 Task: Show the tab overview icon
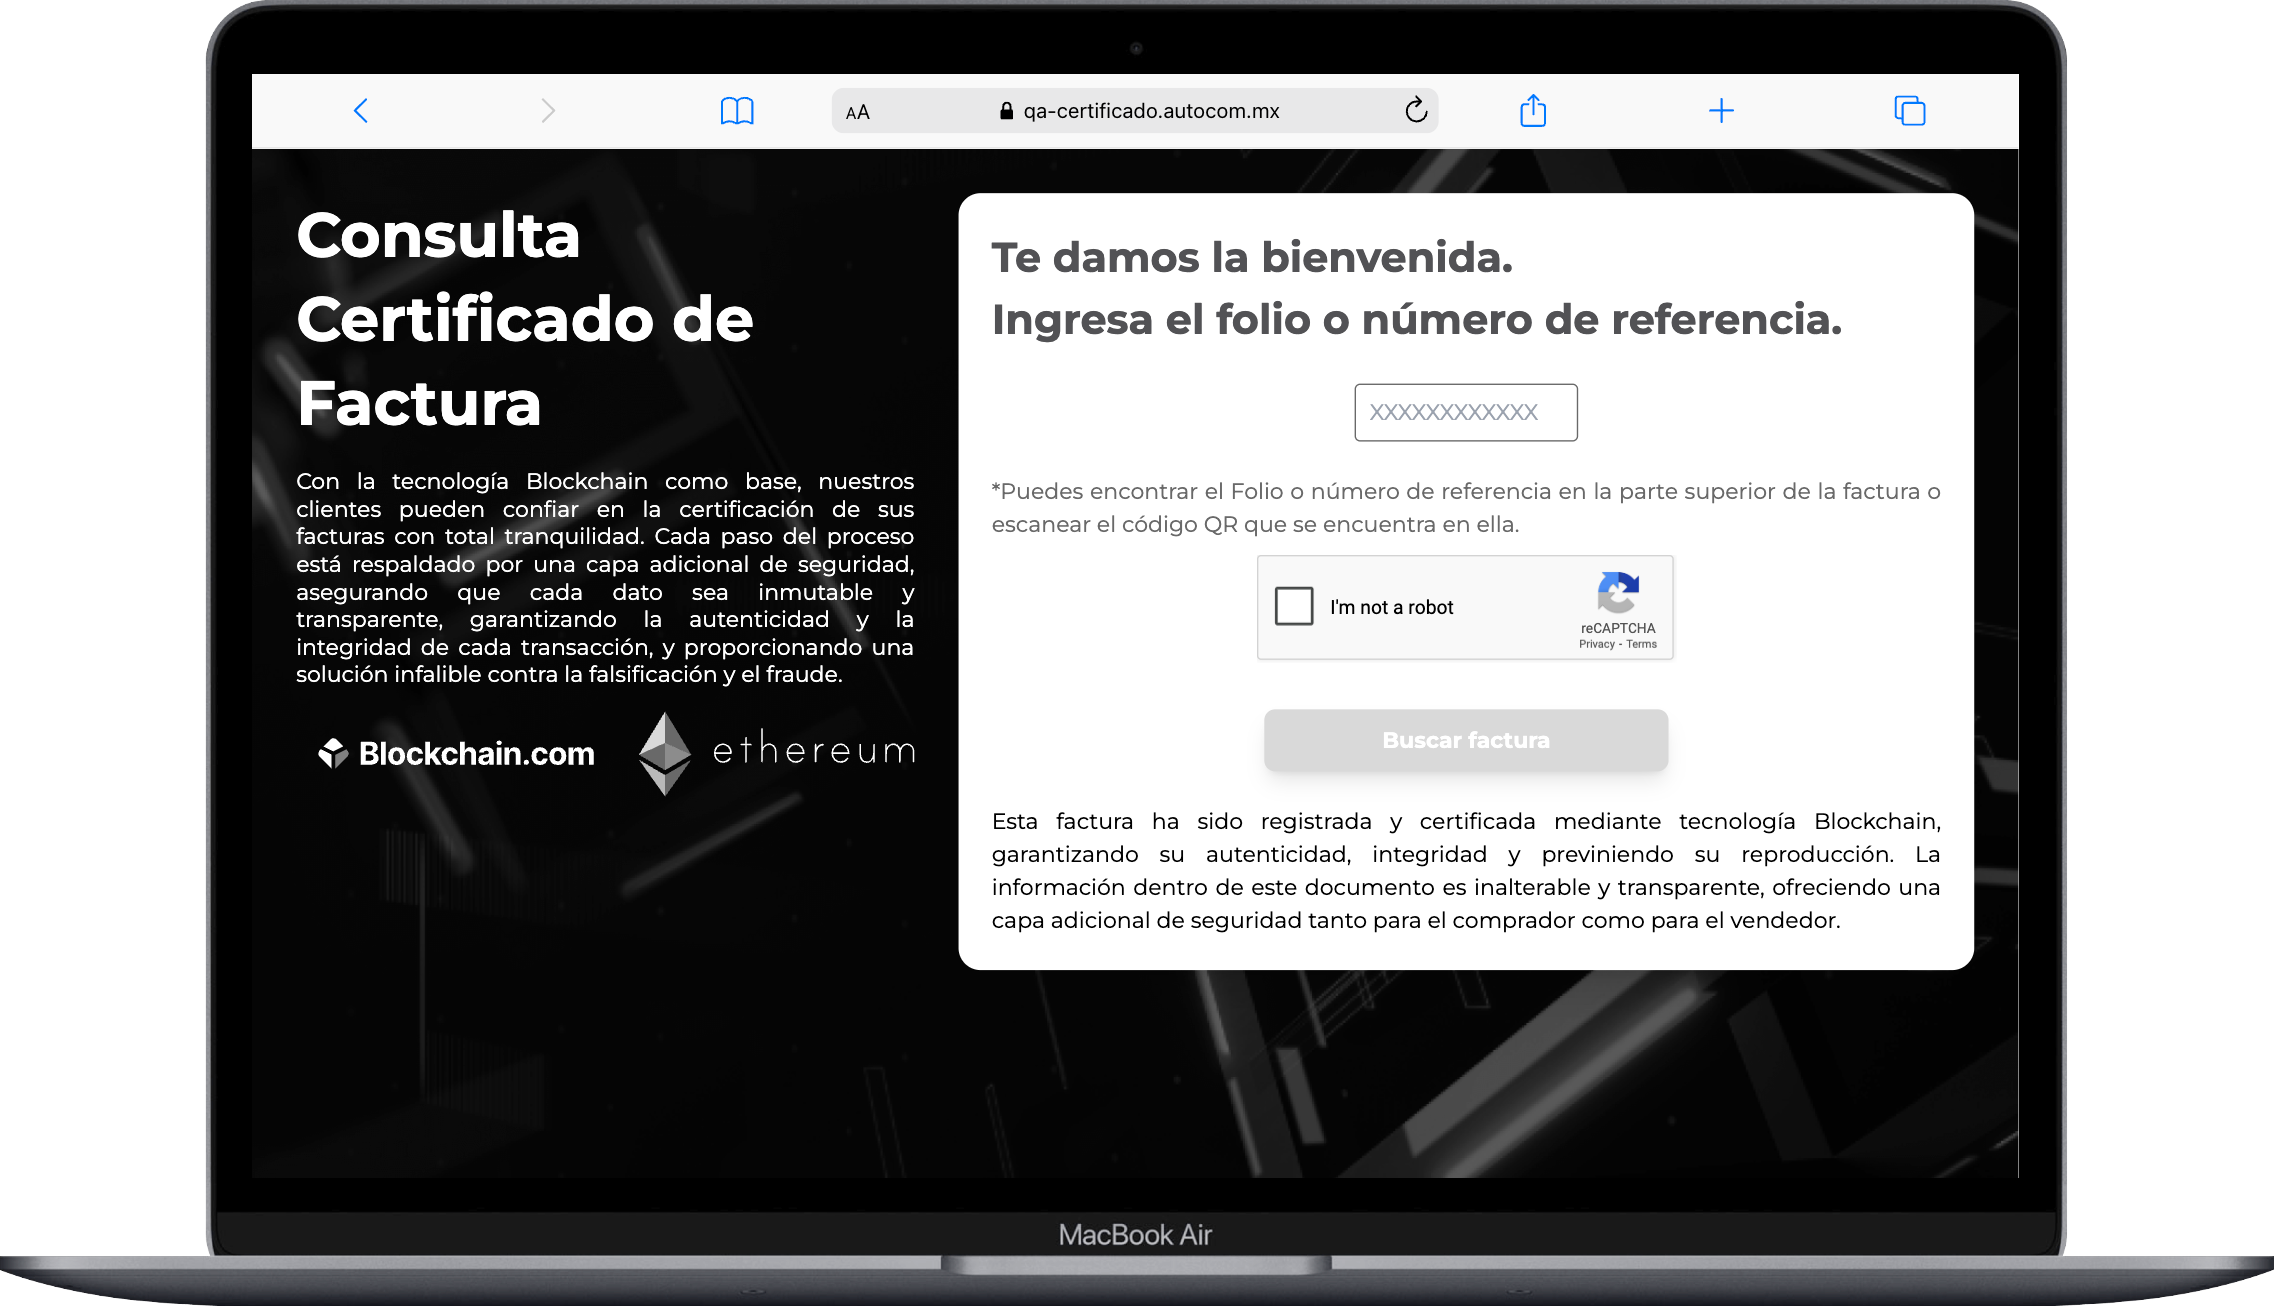tap(1909, 111)
